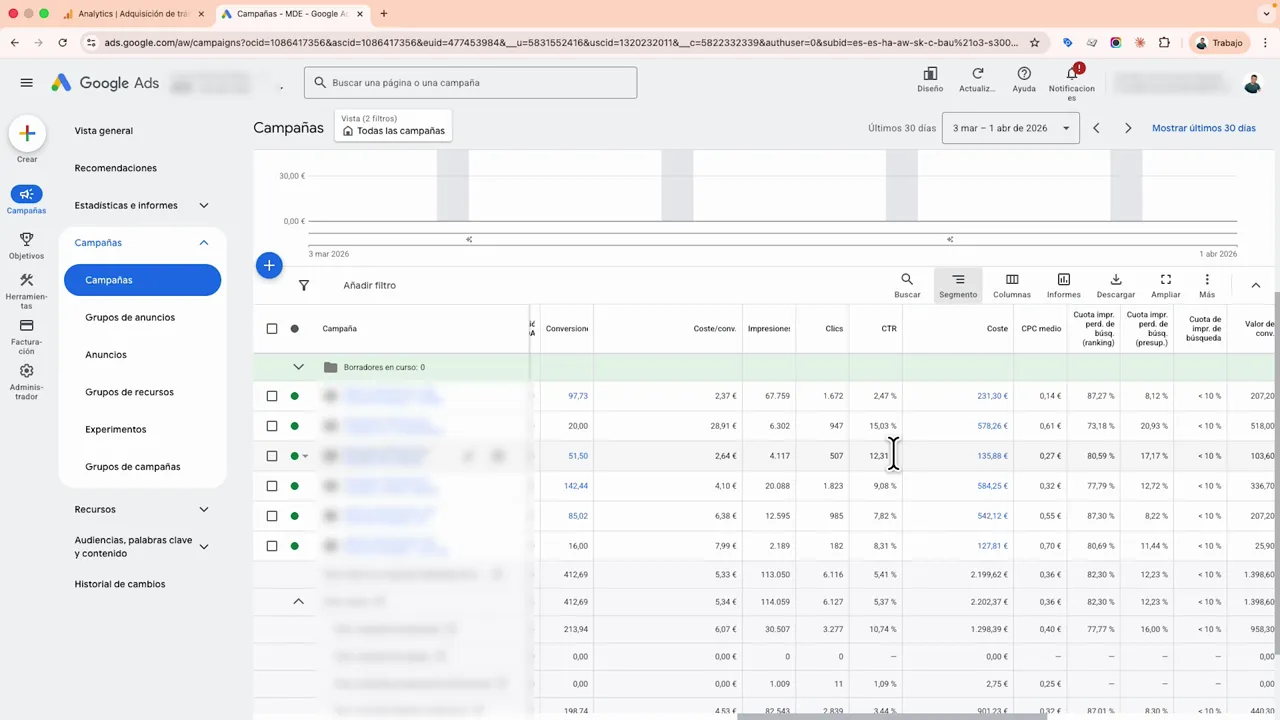Check the campaign row with cost 231,30 €
Image resolution: width=1280 pixels, height=720 pixels.
(x=272, y=396)
